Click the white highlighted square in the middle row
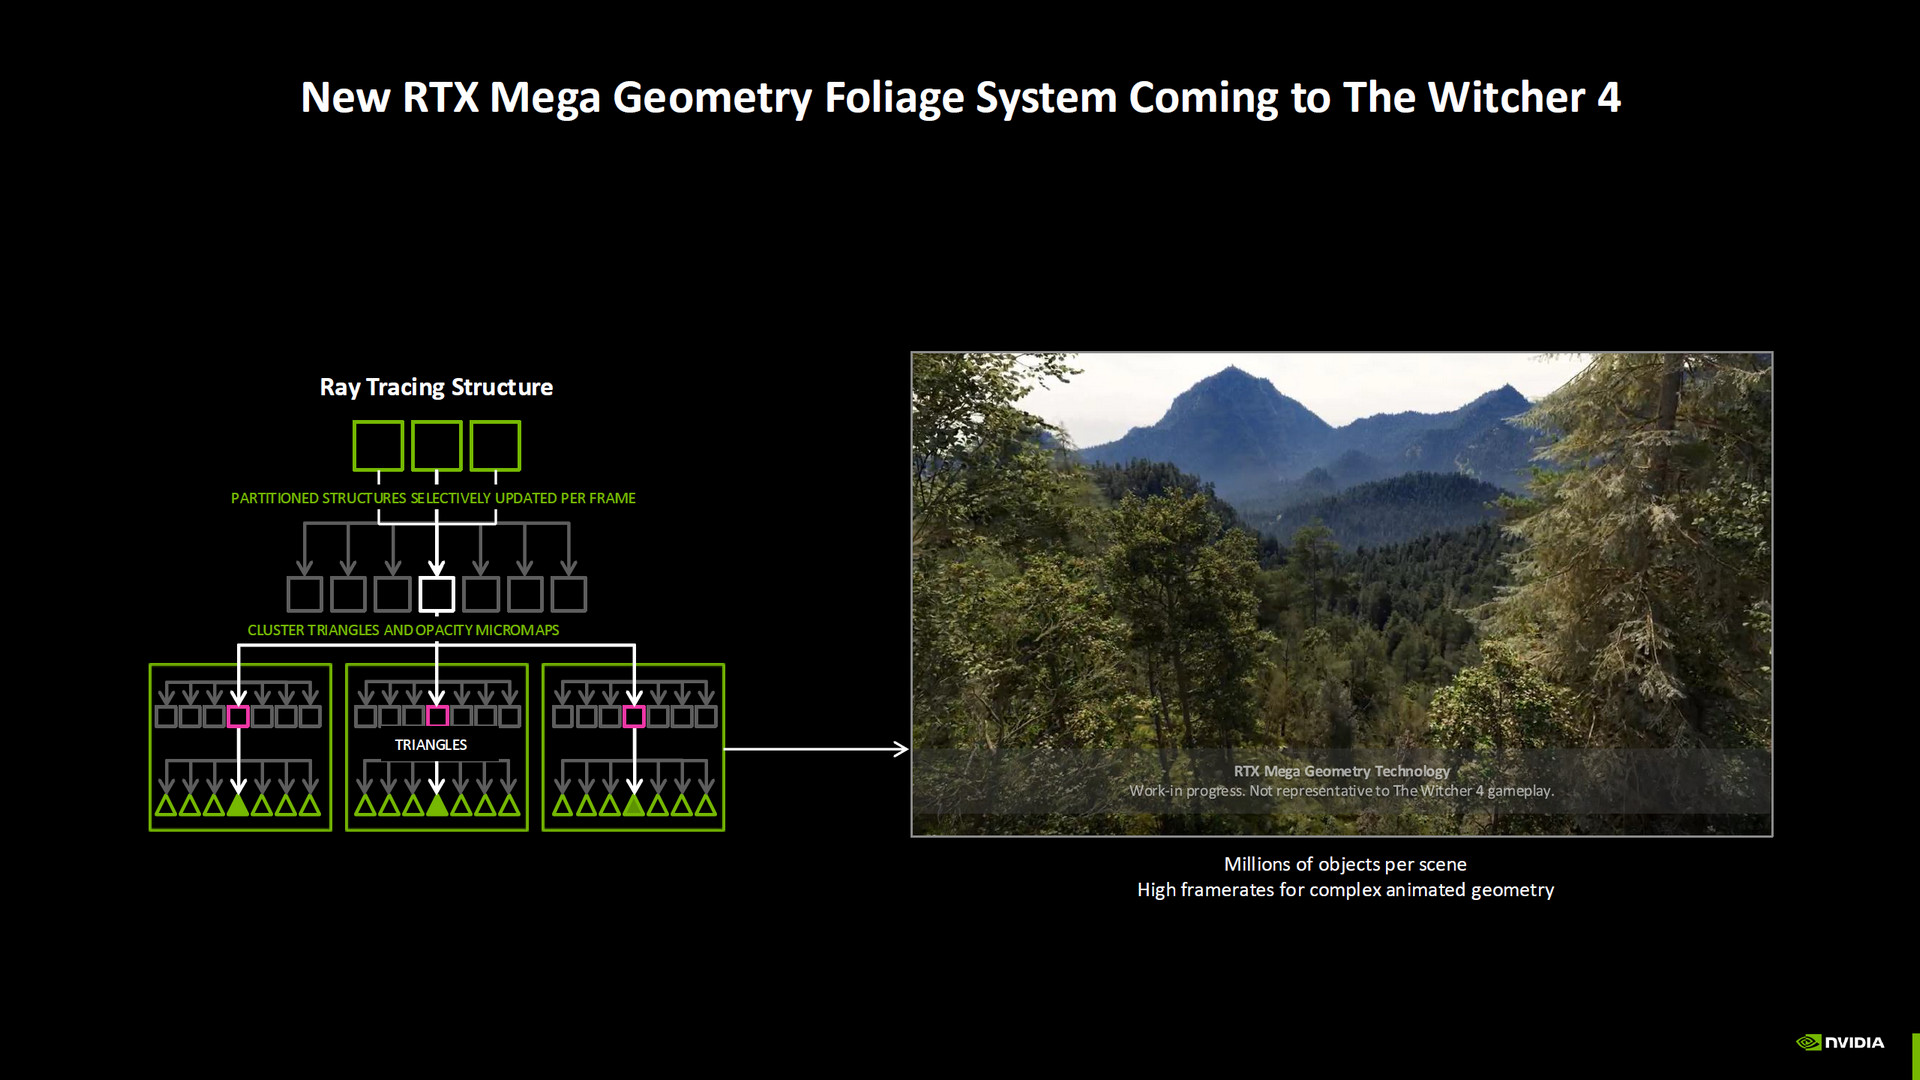The height and width of the screenshot is (1080, 1920). point(436,594)
